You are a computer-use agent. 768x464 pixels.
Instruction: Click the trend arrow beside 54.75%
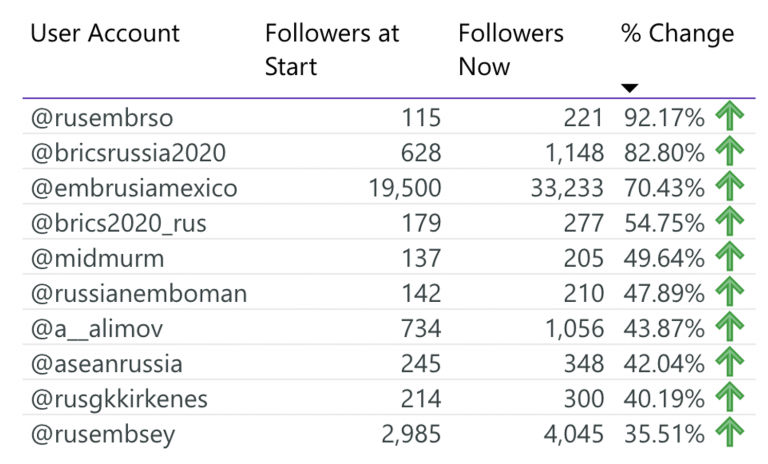(x=729, y=221)
